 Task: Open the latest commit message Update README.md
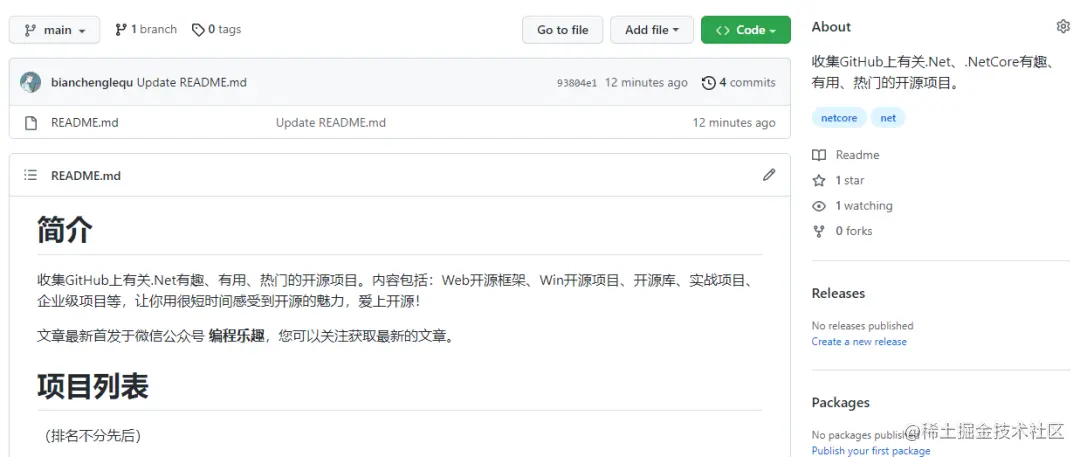click(x=191, y=83)
